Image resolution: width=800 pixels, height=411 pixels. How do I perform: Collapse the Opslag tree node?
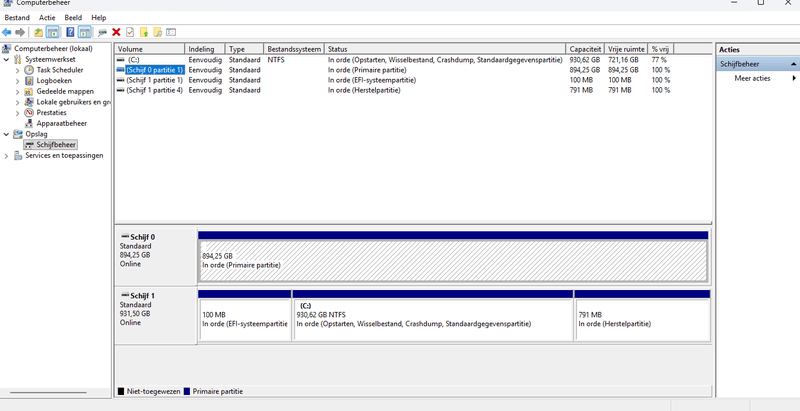6,134
